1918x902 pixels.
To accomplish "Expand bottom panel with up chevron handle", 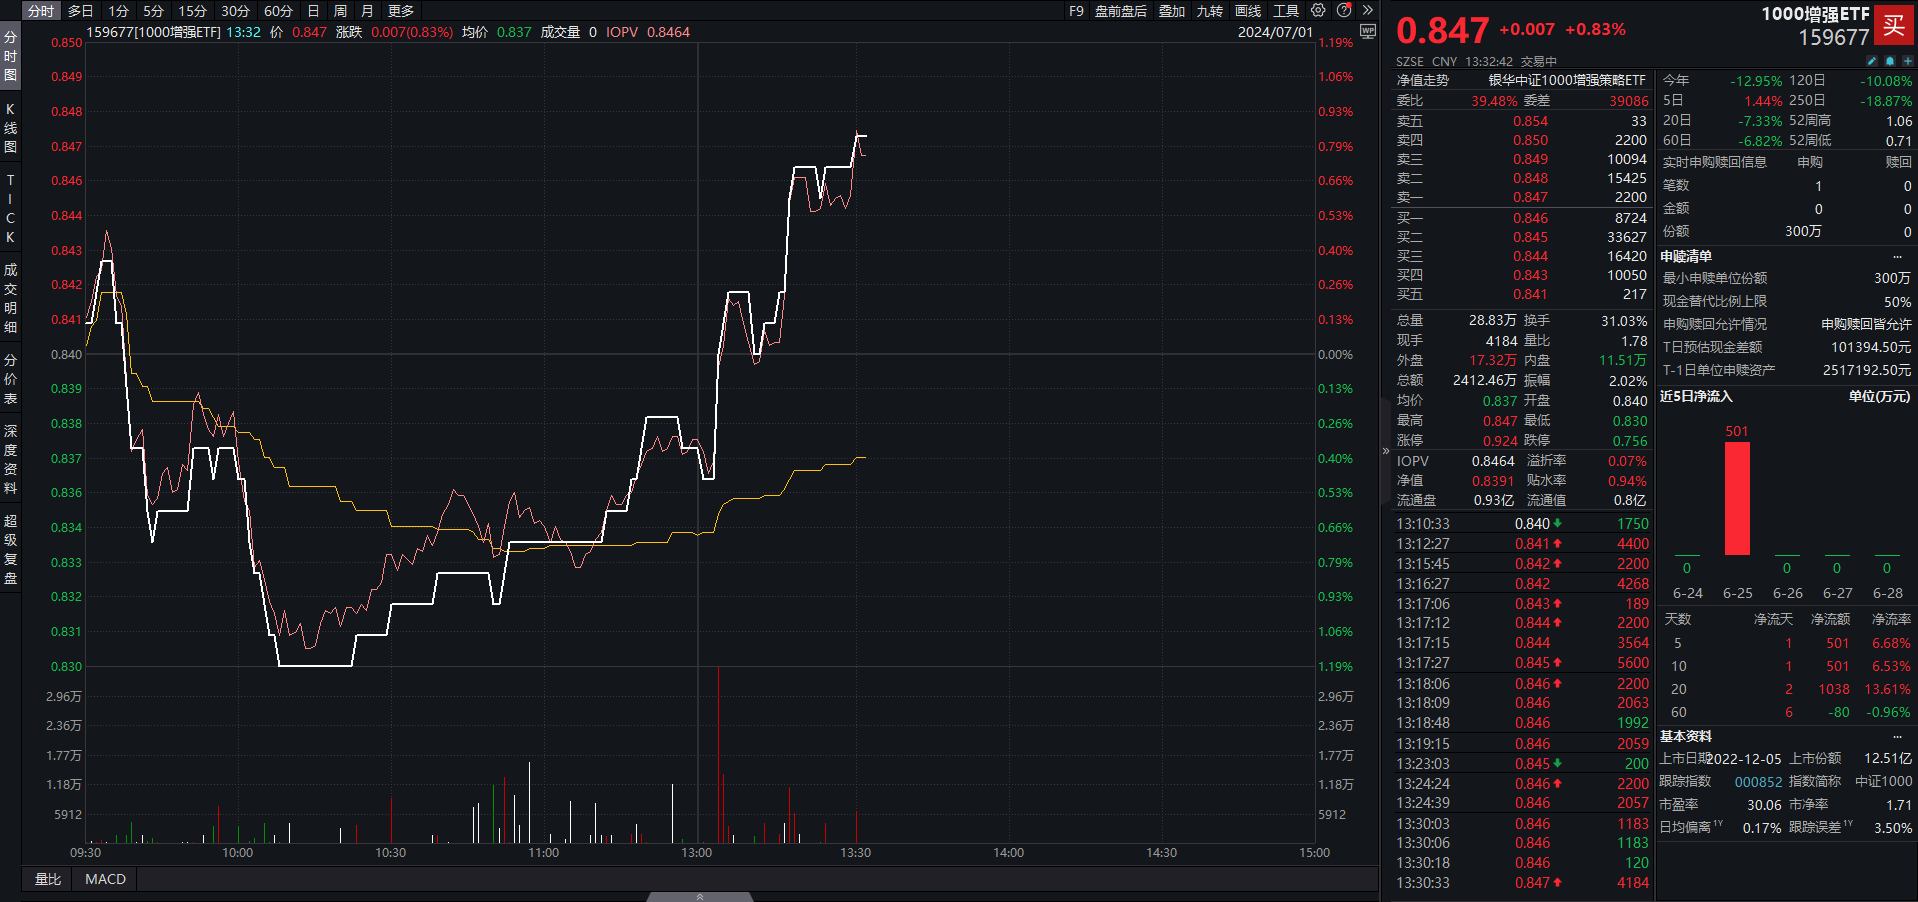I will pyautogui.click(x=699, y=897).
